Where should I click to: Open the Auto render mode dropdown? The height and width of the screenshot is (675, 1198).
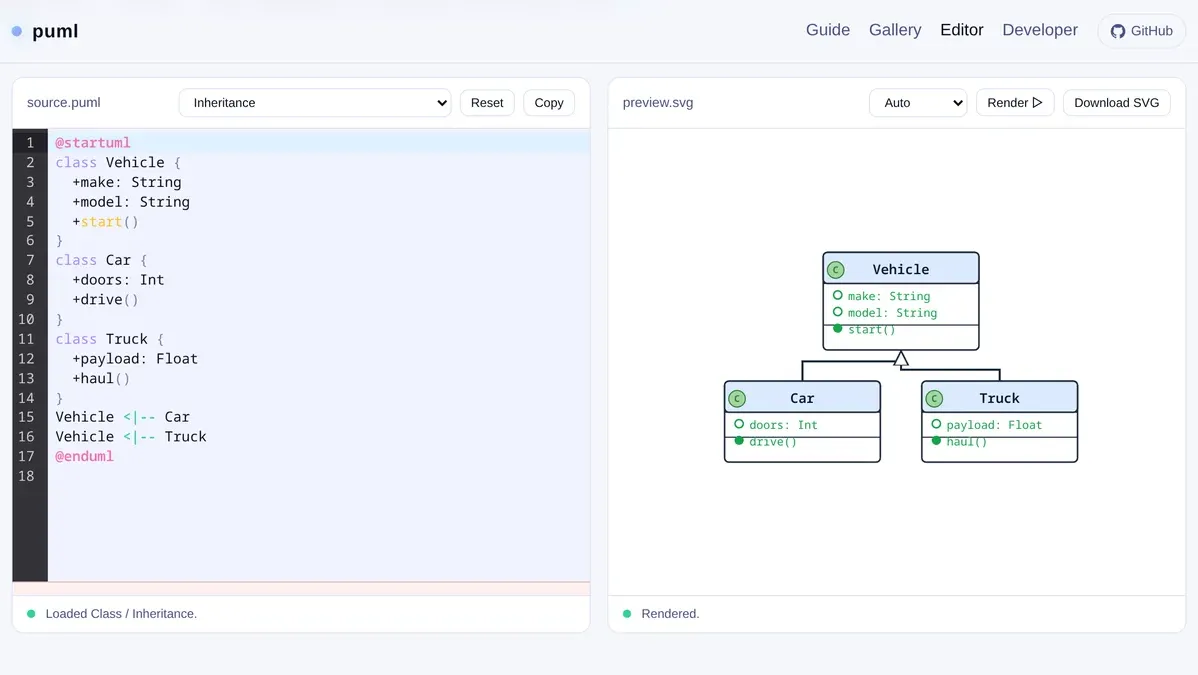[x=918, y=102]
